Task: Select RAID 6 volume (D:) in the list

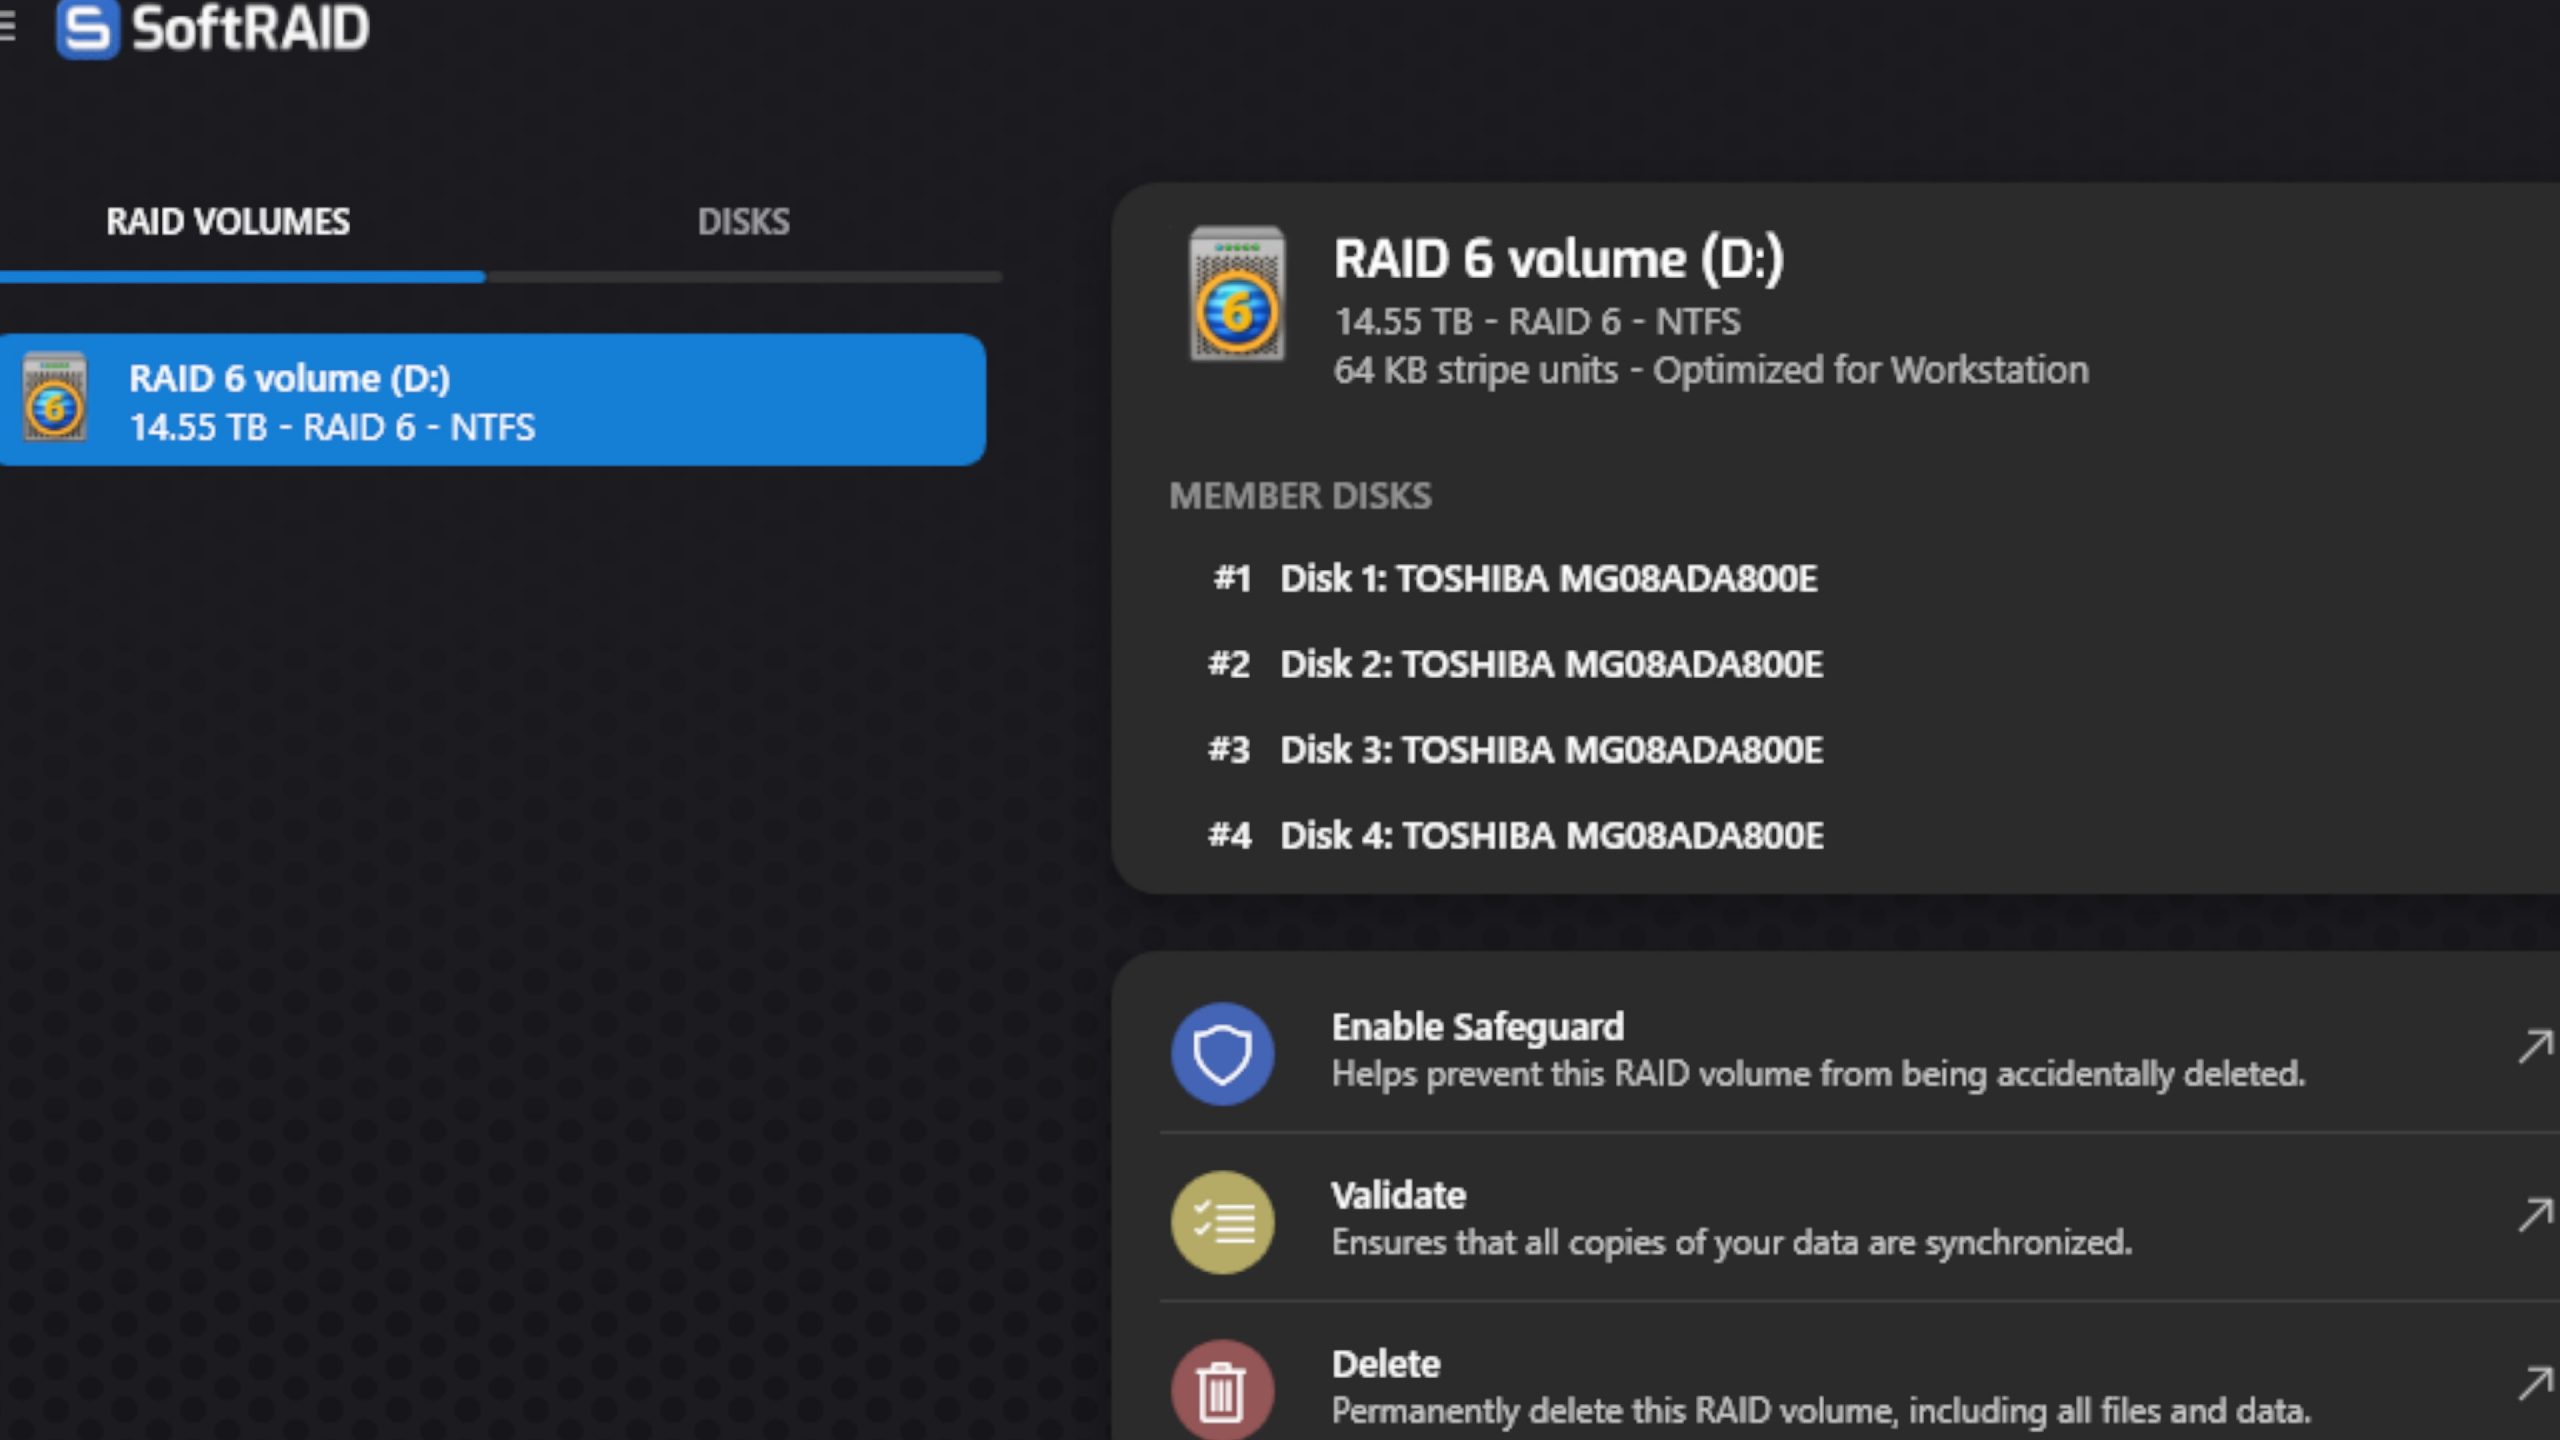Action: (x=493, y=400)
